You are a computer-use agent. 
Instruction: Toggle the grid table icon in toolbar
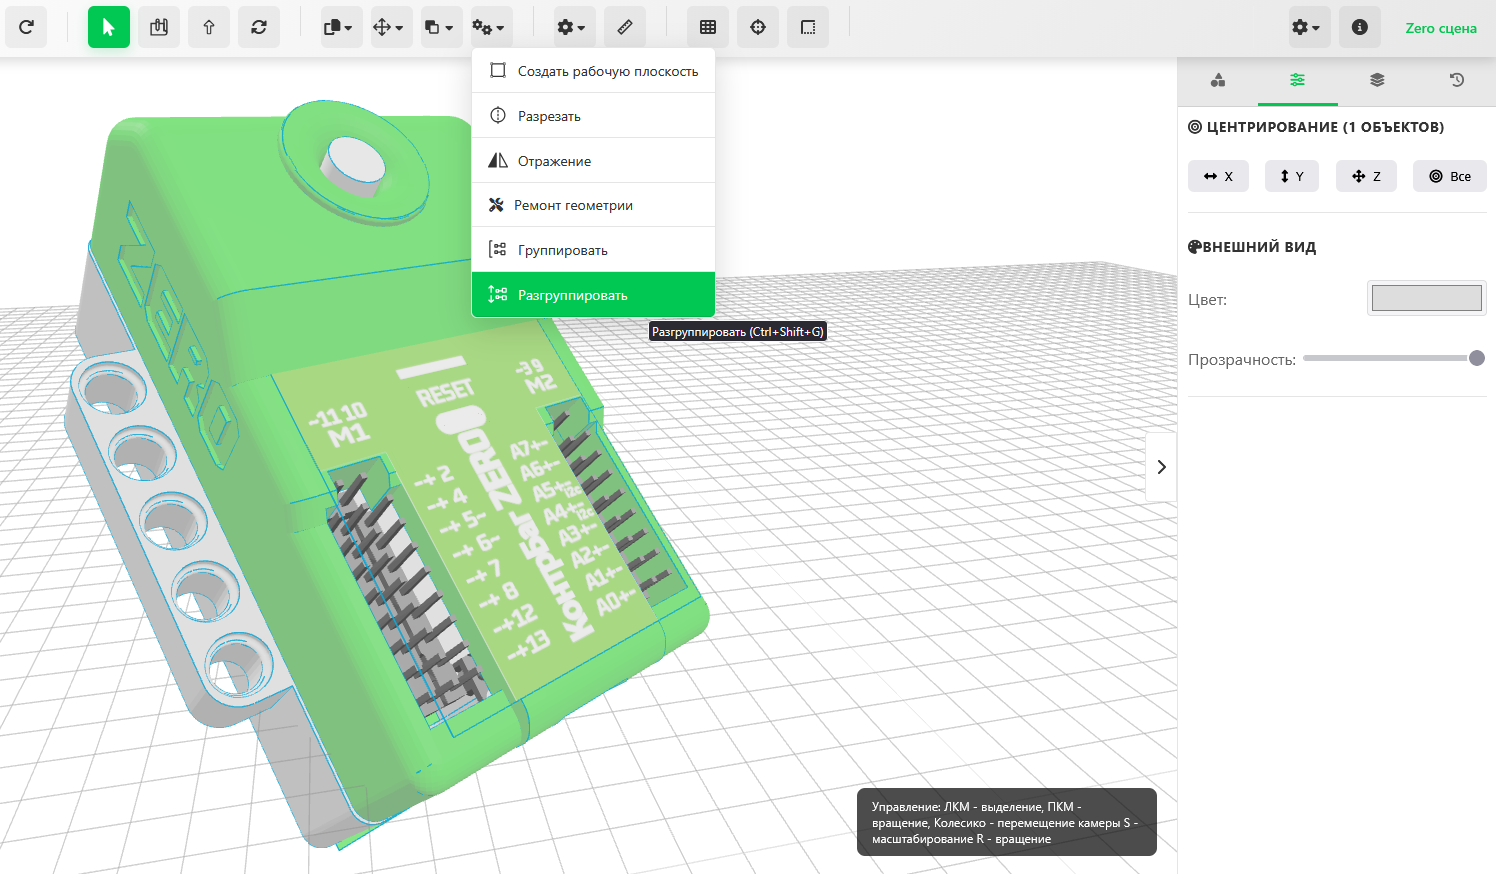[708, 27]
